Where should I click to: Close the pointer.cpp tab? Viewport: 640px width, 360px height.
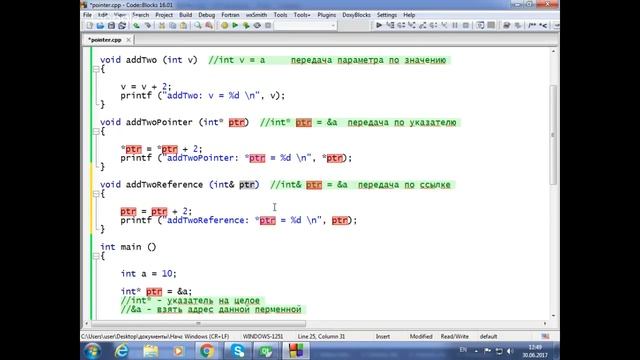click(x=129, y=40)
